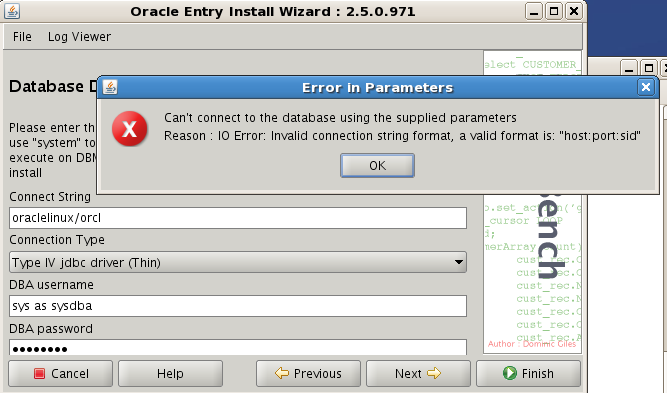Click the 'DBA password' label

tap(51, 328)
